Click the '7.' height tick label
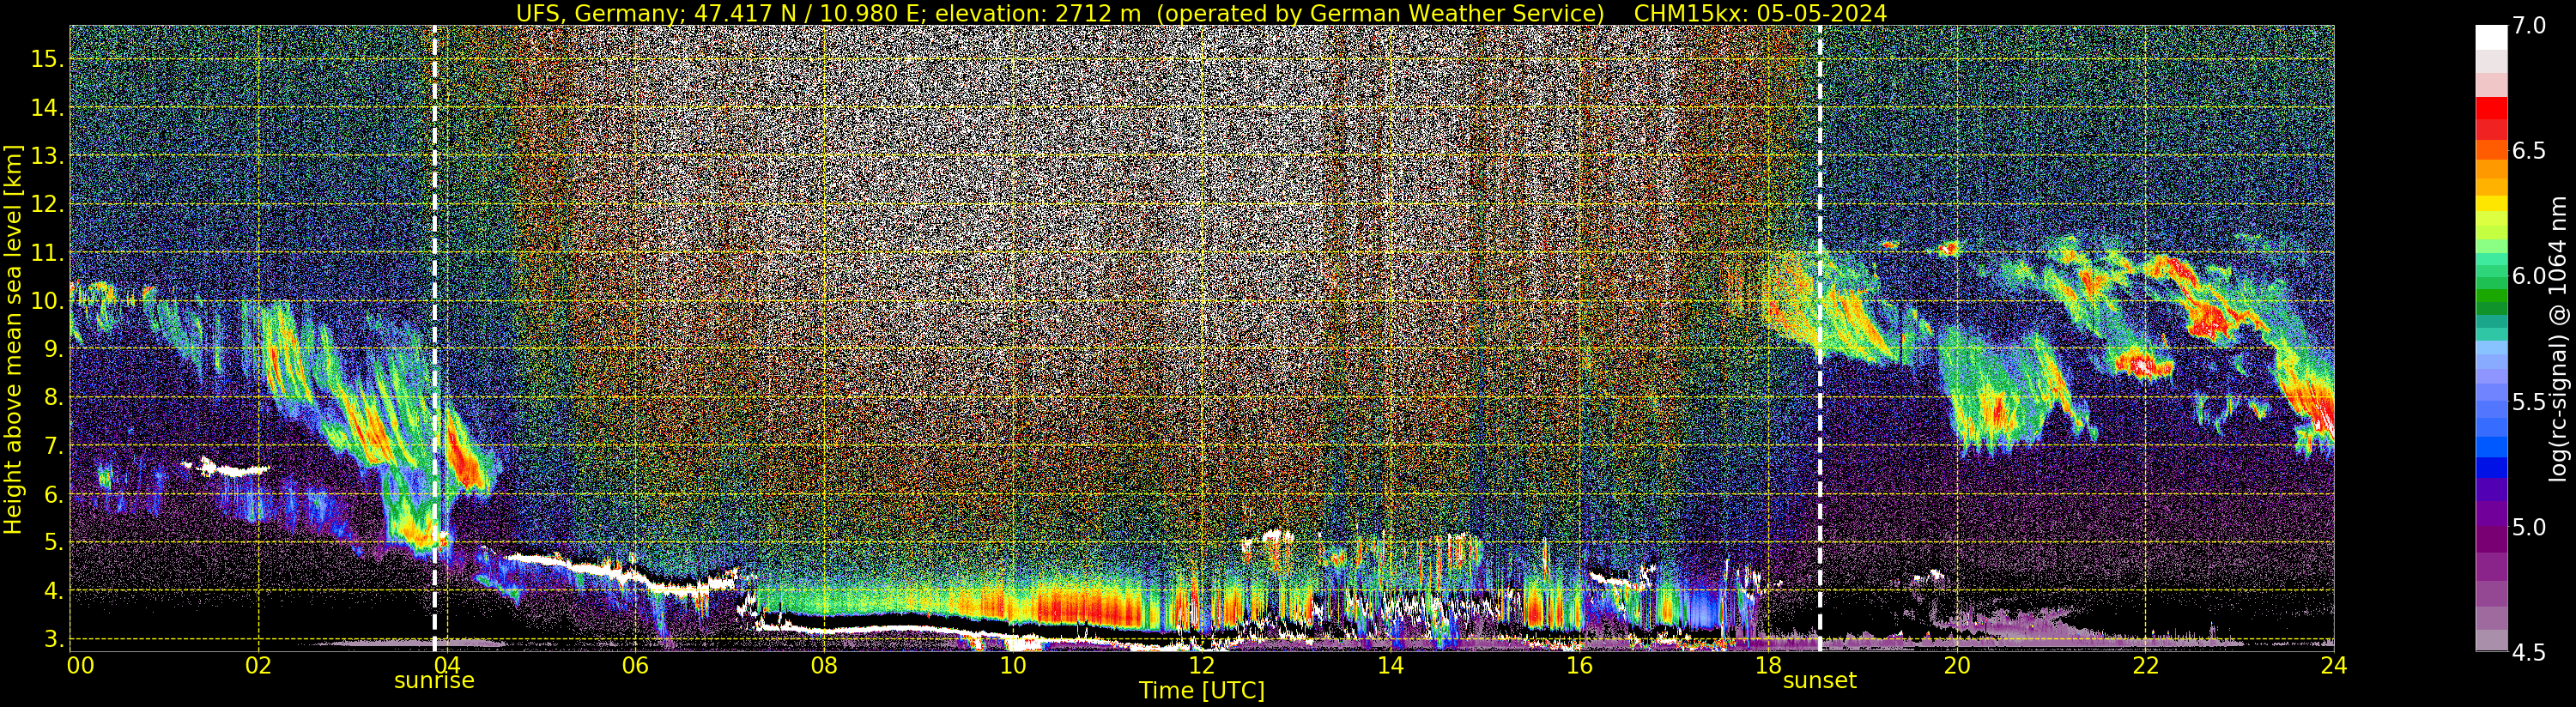The image size is (2576, 707). (x=54, y=446)
